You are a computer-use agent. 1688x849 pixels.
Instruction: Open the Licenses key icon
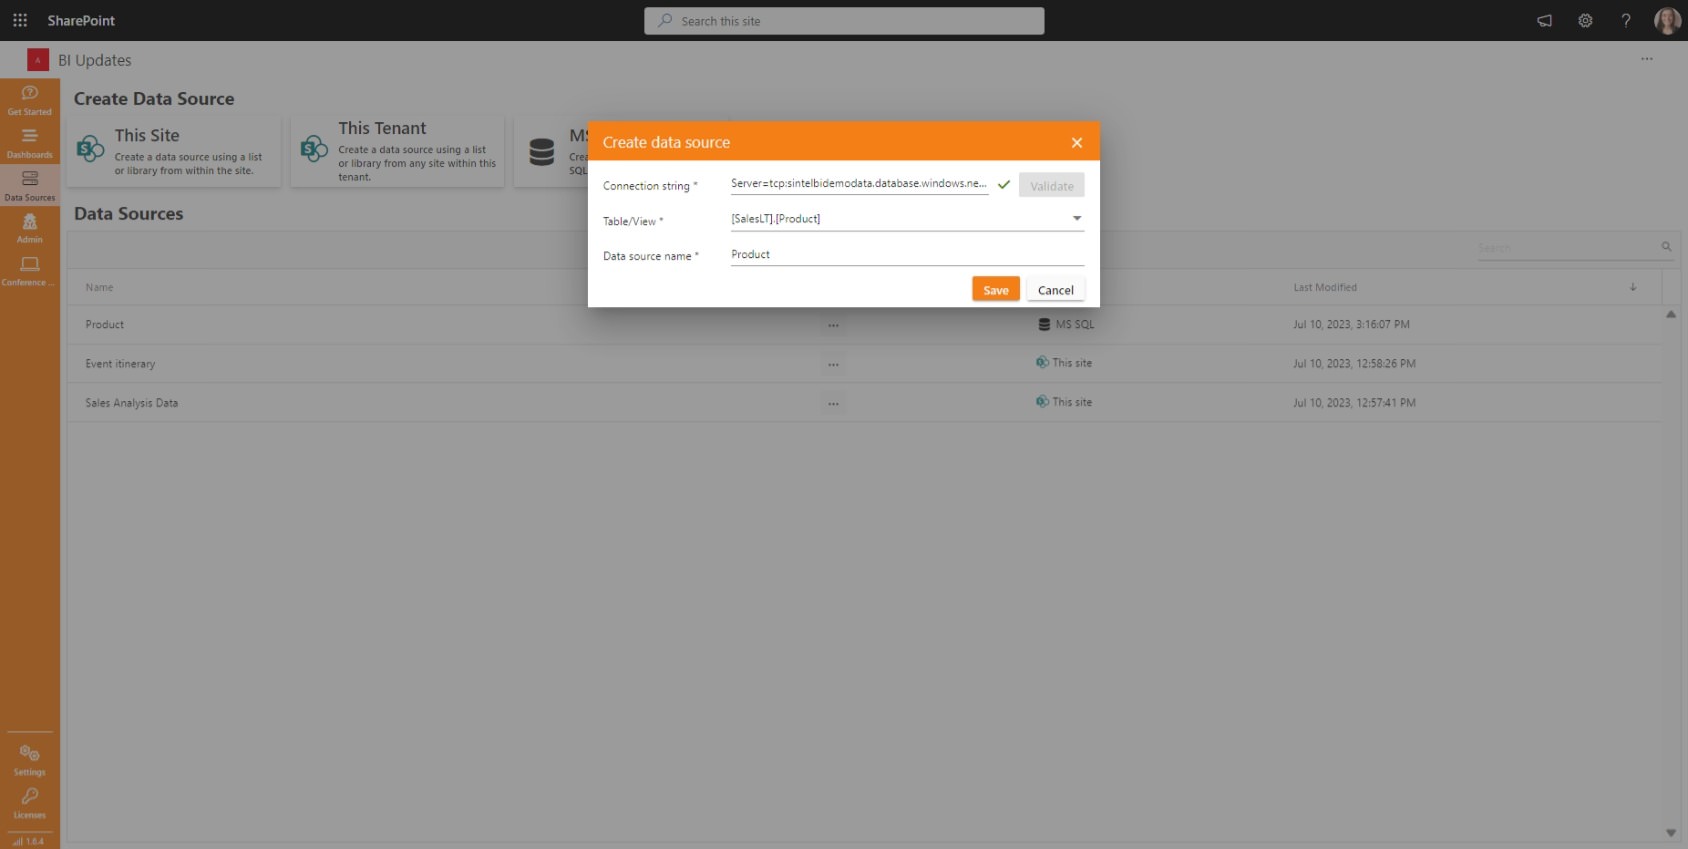(x=30, y=802)
